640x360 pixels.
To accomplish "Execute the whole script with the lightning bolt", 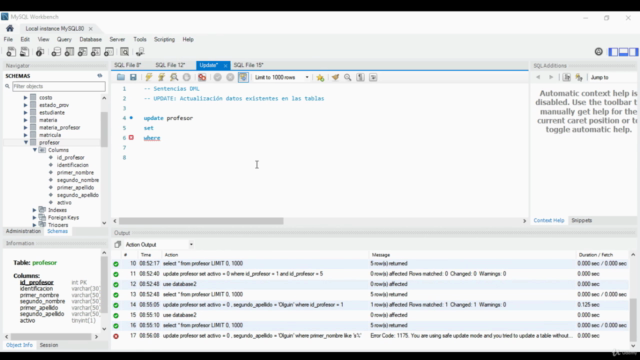I will [149, 77].
